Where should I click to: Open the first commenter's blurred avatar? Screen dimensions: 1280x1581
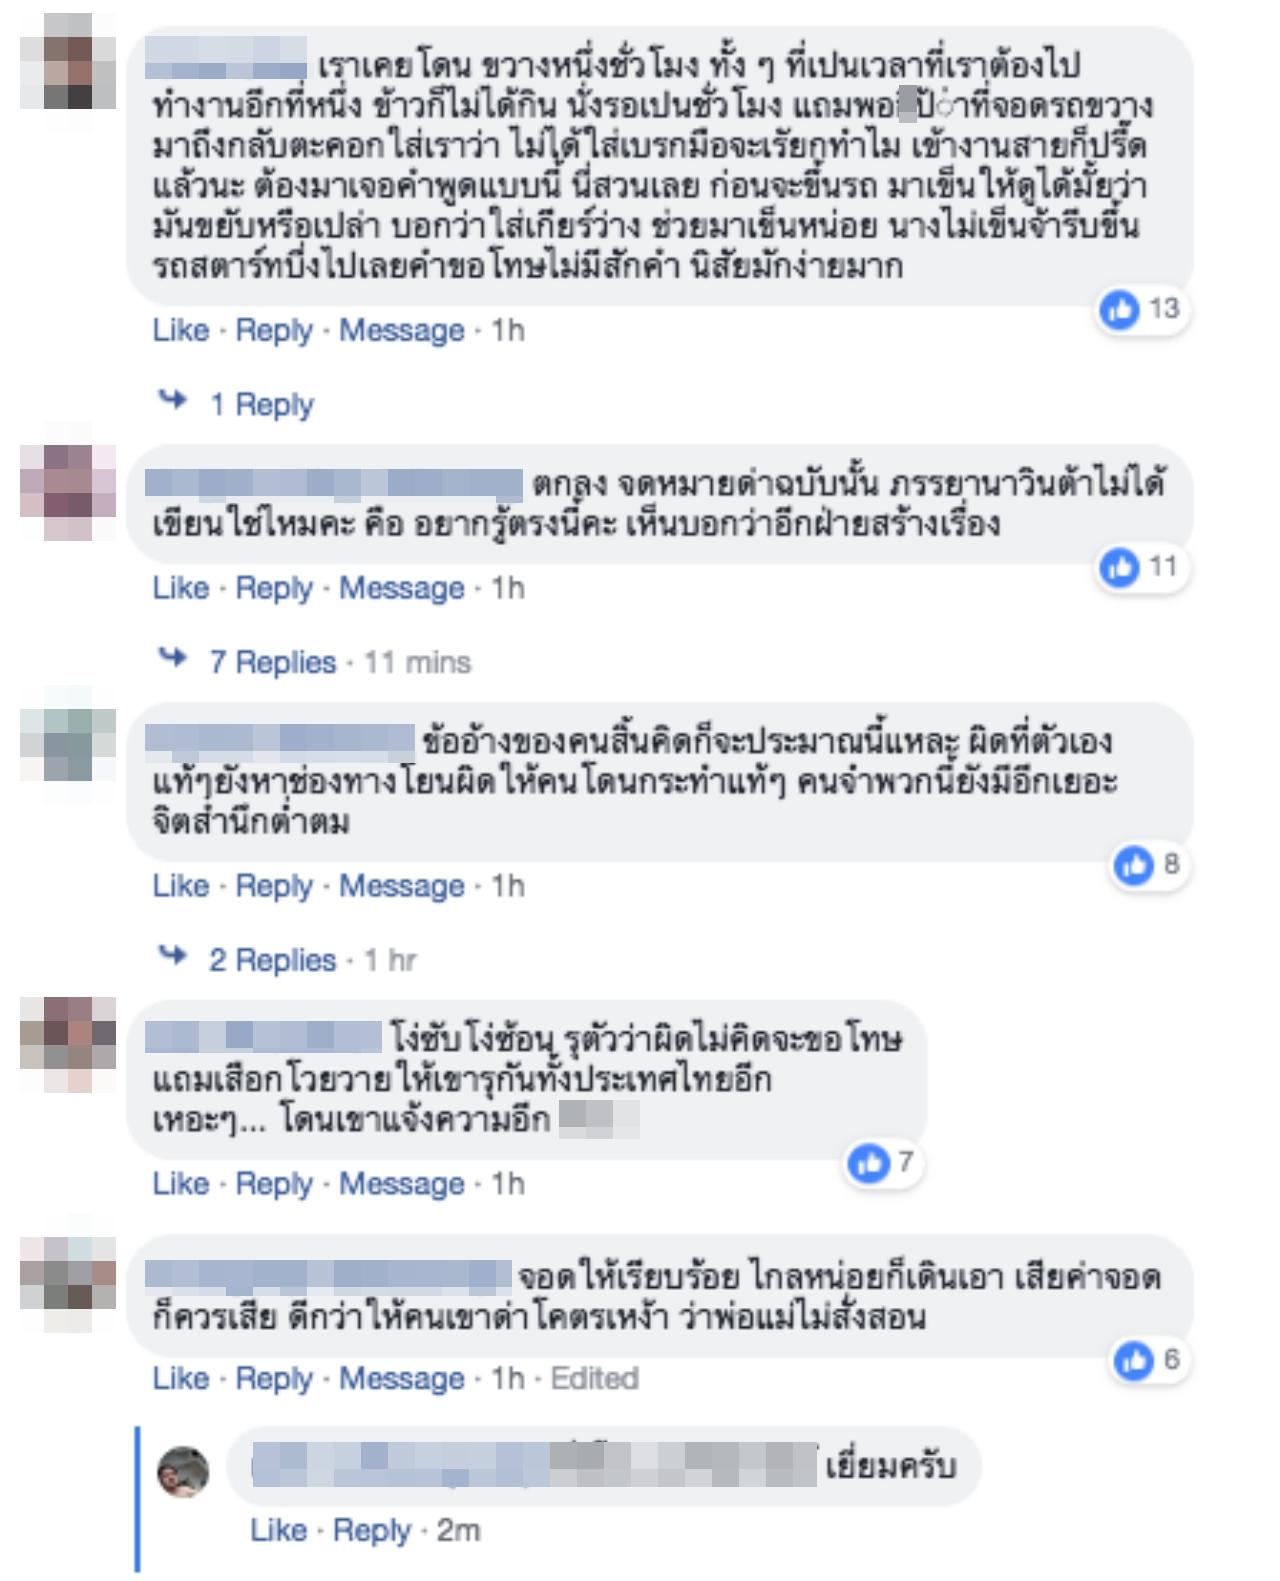pos(68,61)
